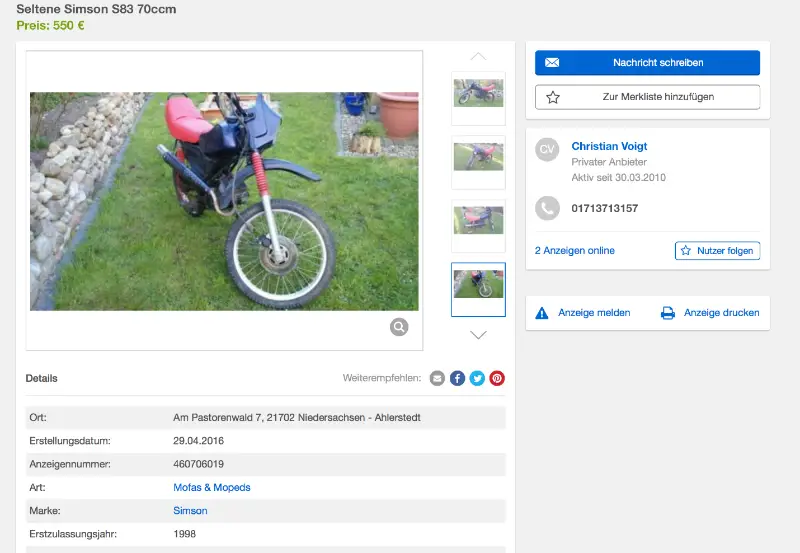Click the magnifier zoom icon on photo
This screenshot has height=553, width=800.
(399, 327)
